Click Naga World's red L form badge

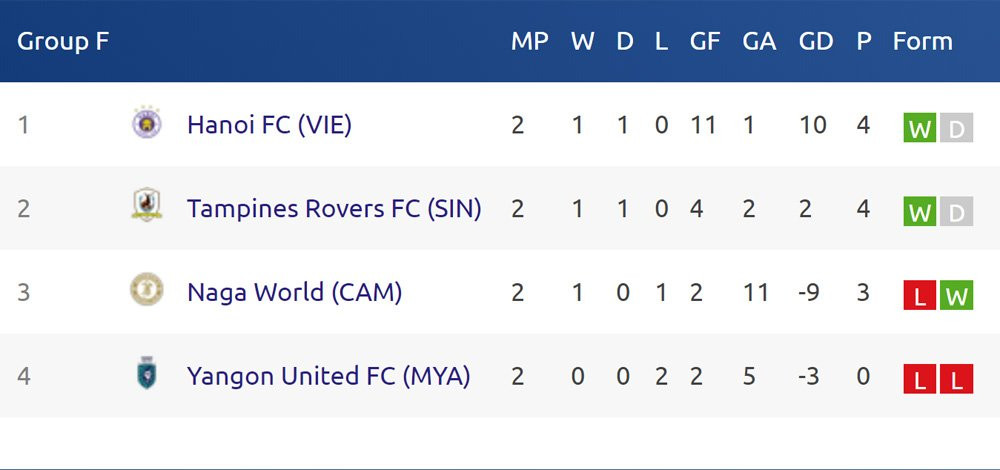(x=920, y=297)
